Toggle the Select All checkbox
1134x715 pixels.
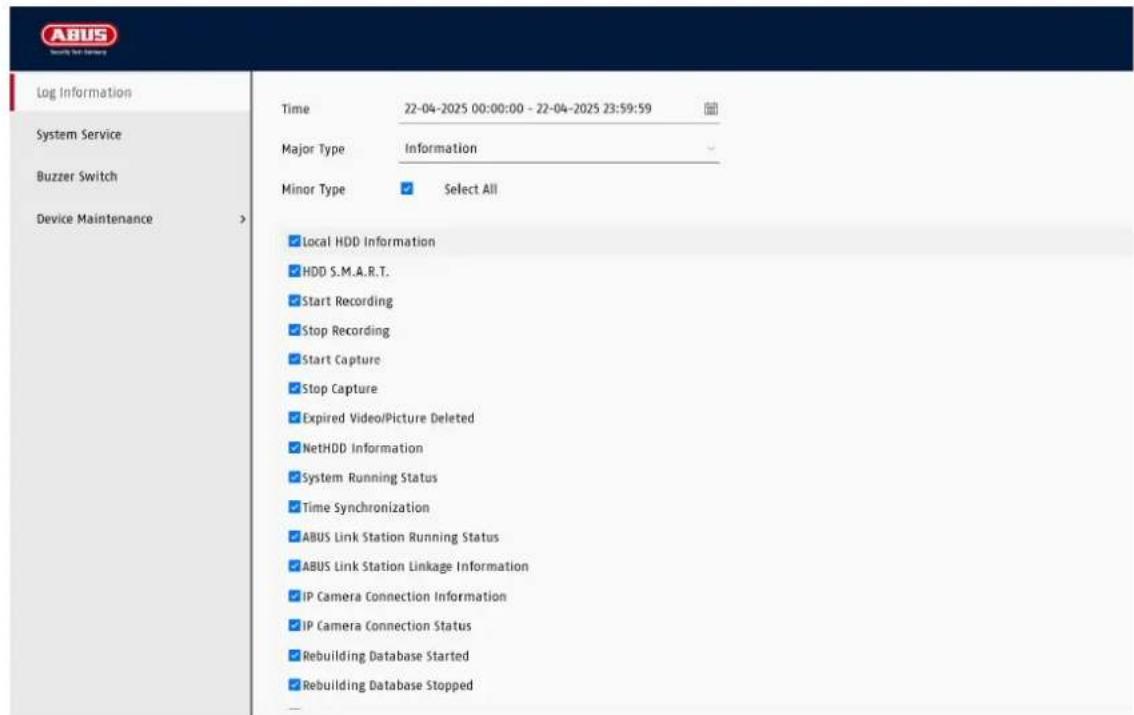407,189
